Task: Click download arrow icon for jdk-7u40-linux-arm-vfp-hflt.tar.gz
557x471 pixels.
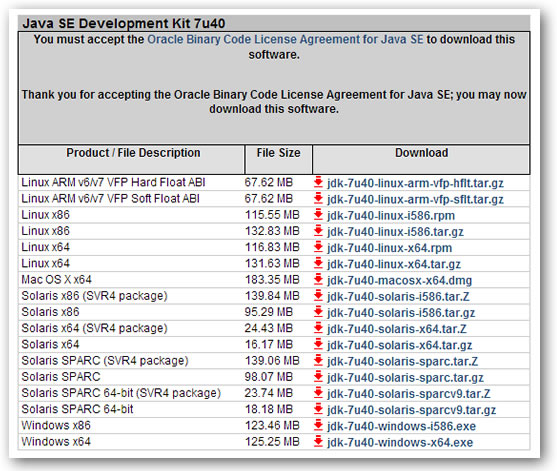Action: click(x=318, y=182)
